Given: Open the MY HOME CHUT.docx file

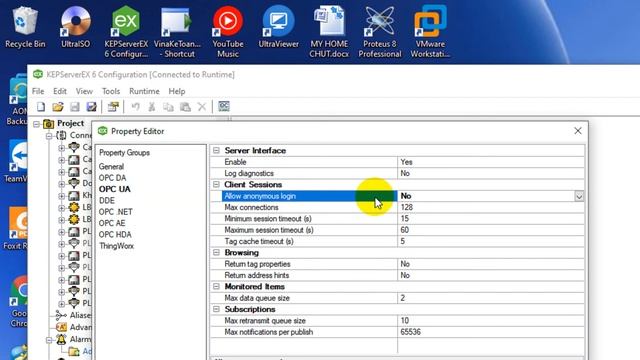Looking at the screenshot, I should click(329, 33).
